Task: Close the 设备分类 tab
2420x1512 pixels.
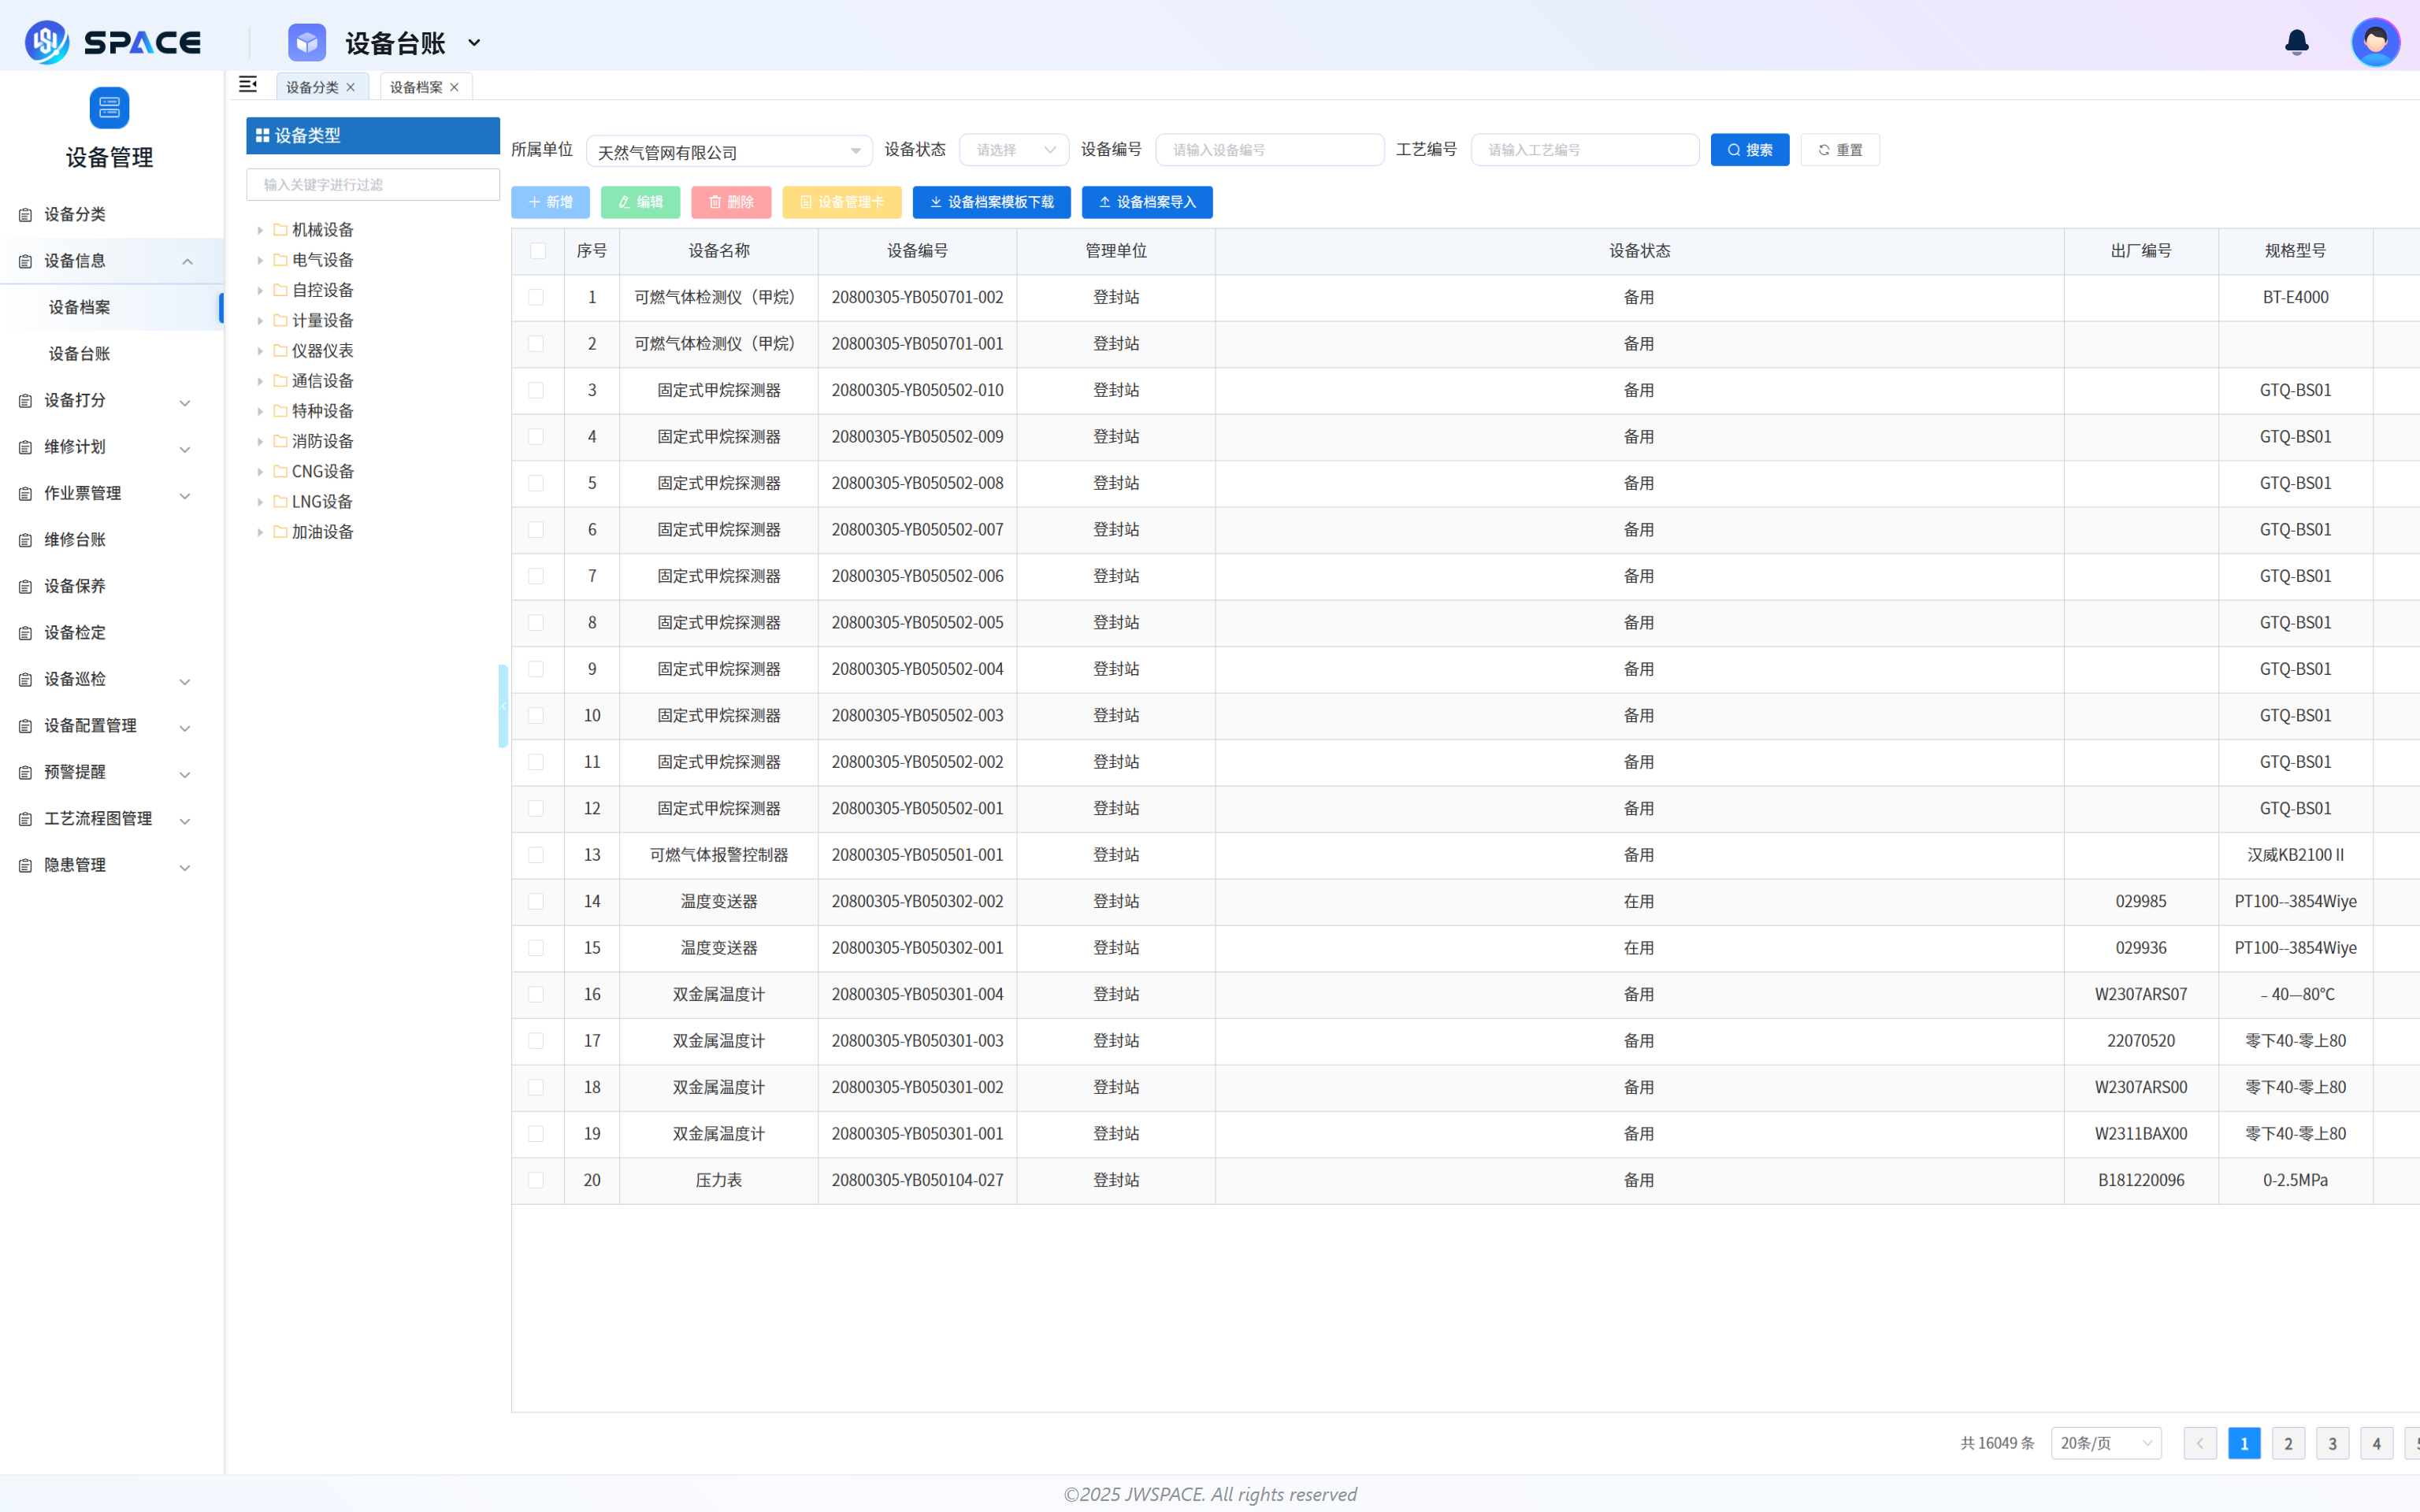Action: click(x=351, y=88)
